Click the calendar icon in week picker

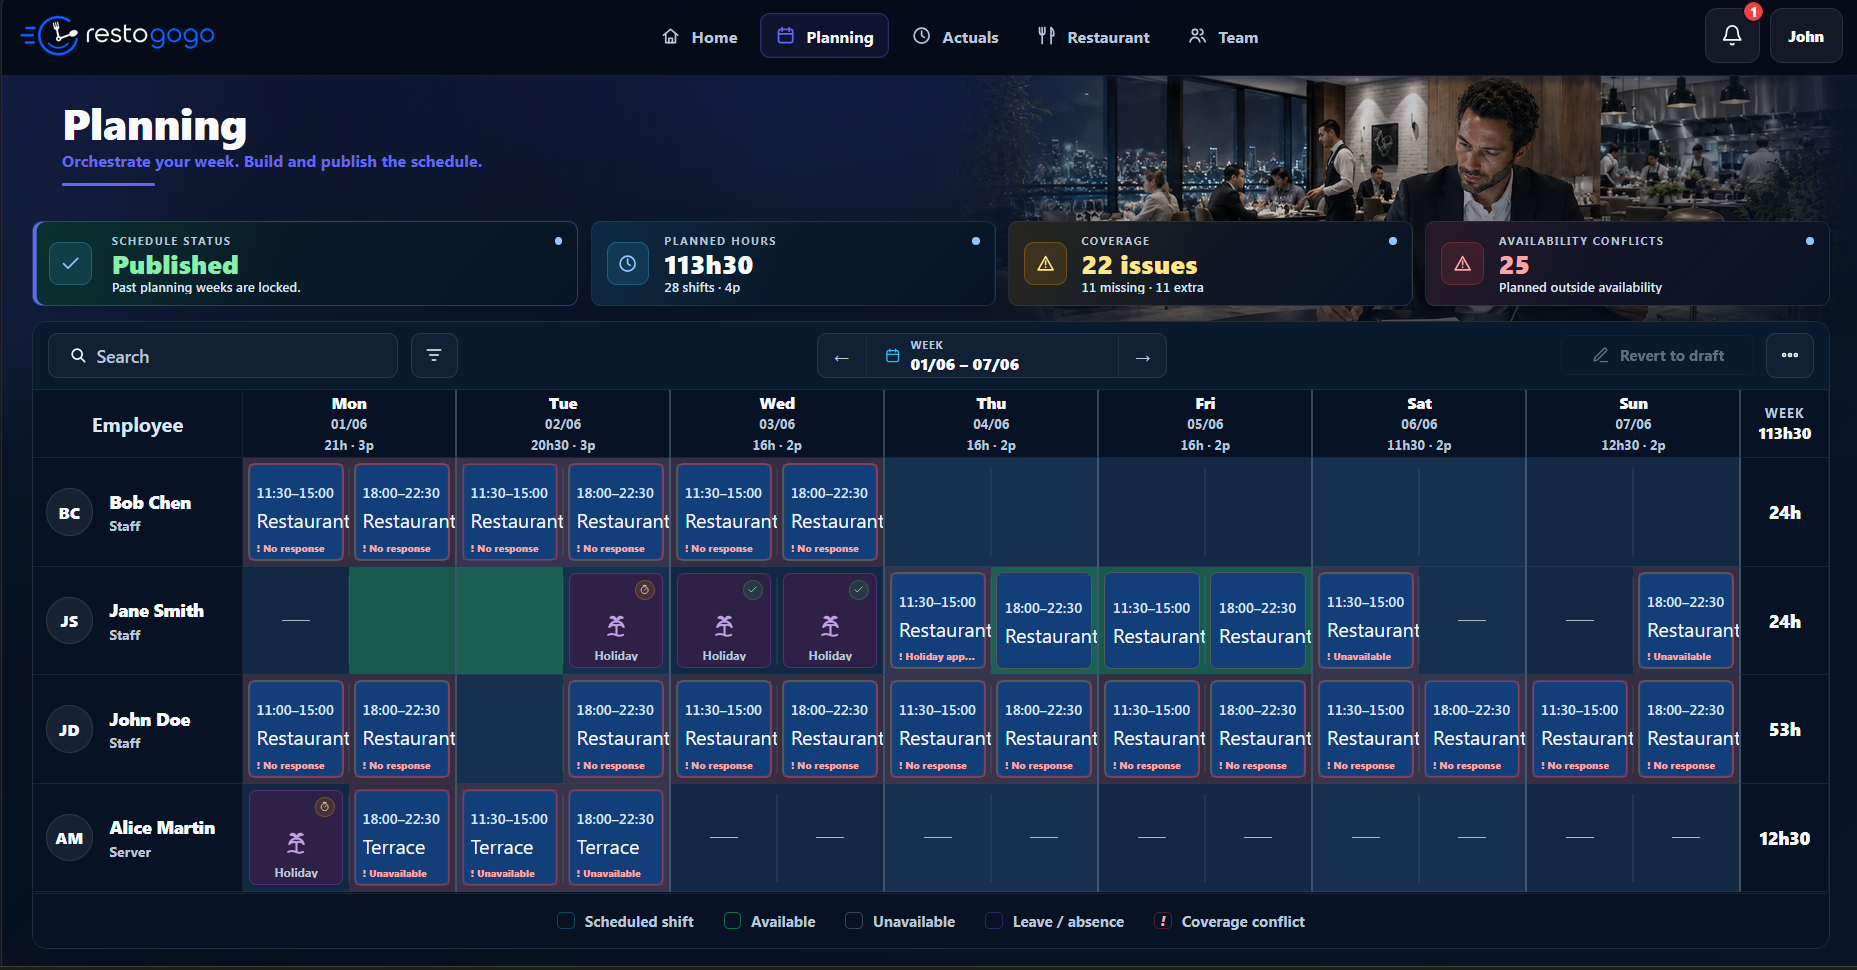[893, 356]
